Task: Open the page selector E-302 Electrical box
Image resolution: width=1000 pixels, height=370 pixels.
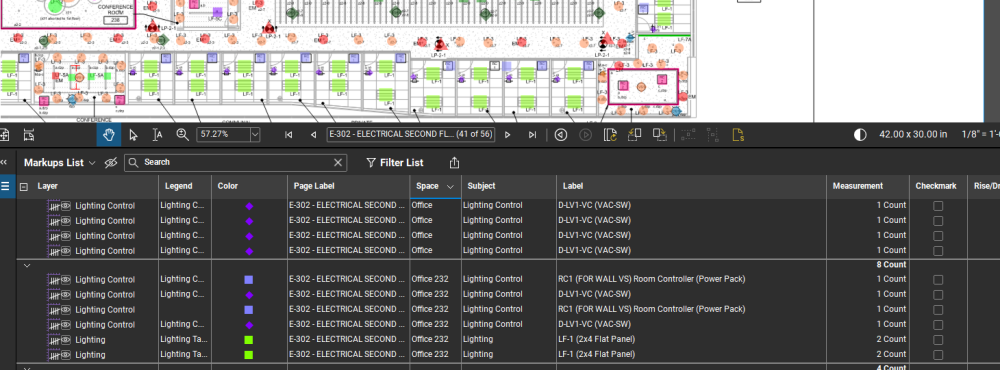Action: click(x=411, y=135)
